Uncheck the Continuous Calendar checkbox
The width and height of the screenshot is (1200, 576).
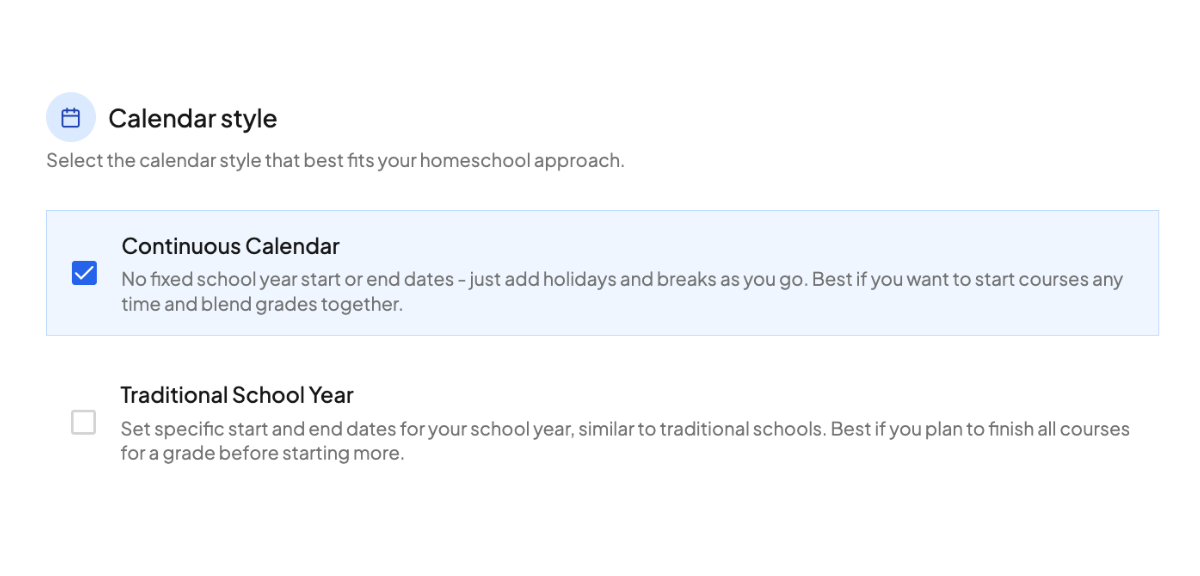84,273
